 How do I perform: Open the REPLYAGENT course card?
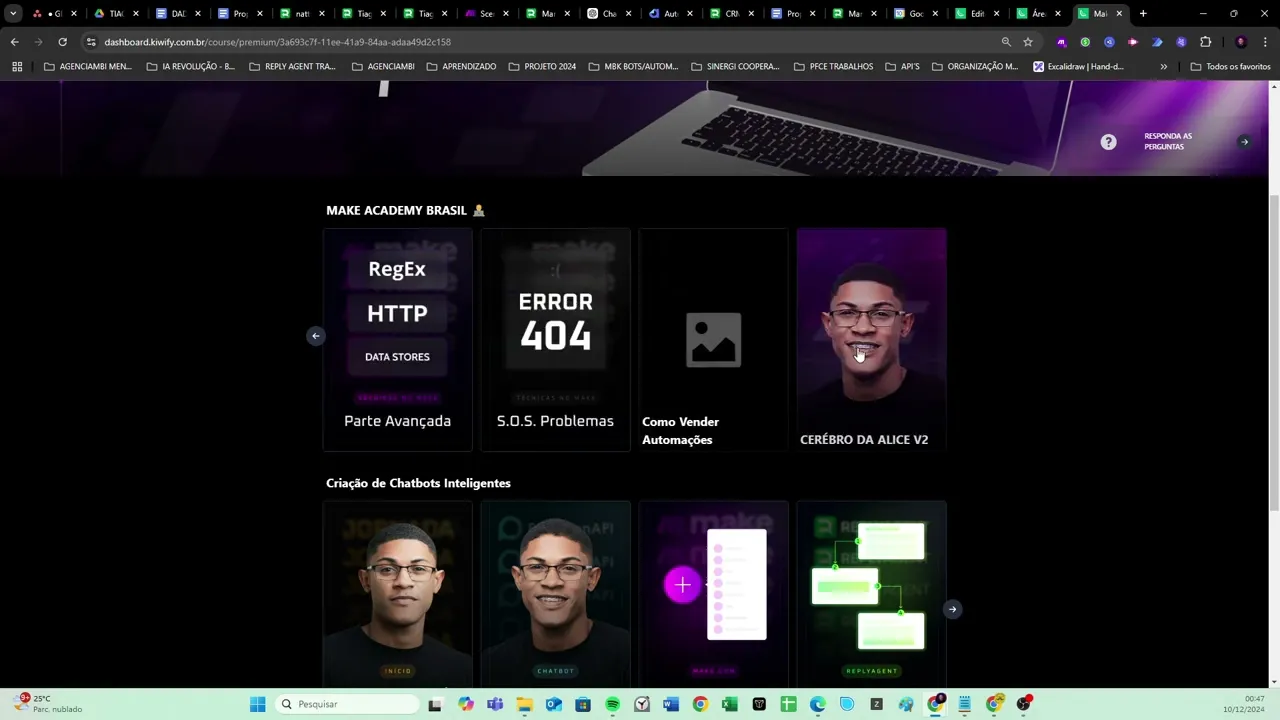point(871,594)
